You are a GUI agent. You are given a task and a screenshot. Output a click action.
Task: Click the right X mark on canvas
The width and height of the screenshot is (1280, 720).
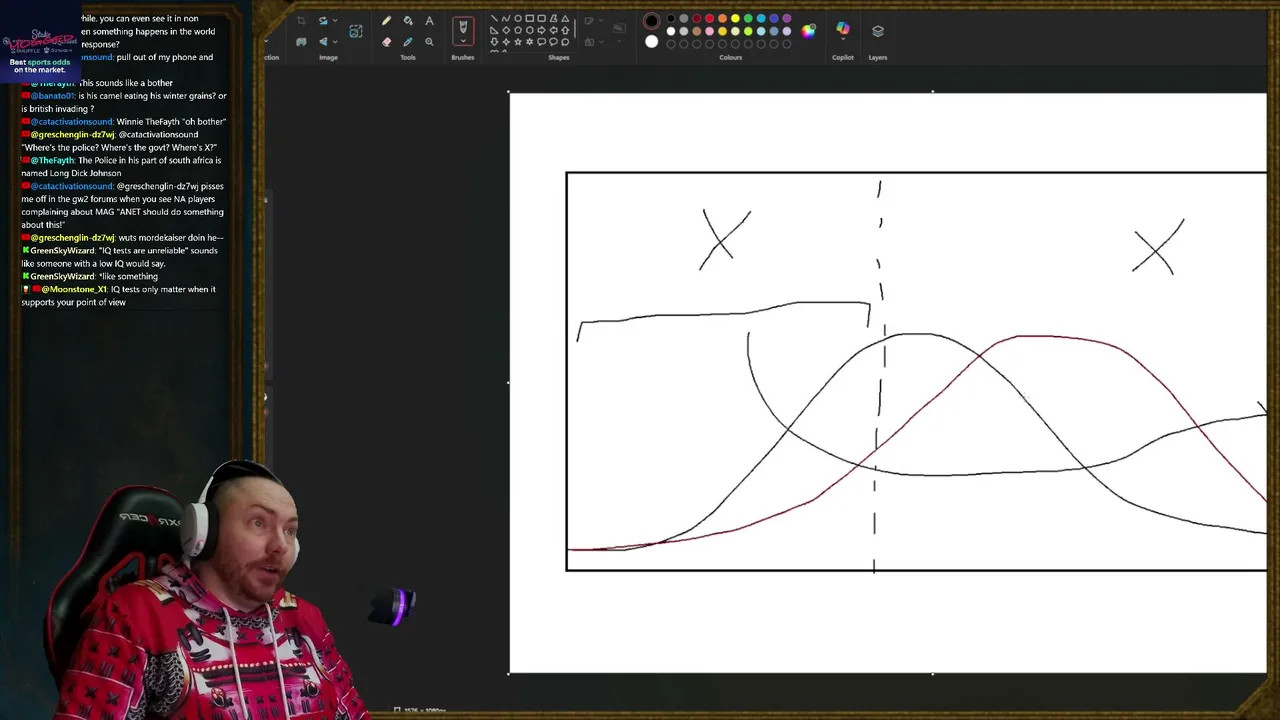click(x=1158, y=247)
